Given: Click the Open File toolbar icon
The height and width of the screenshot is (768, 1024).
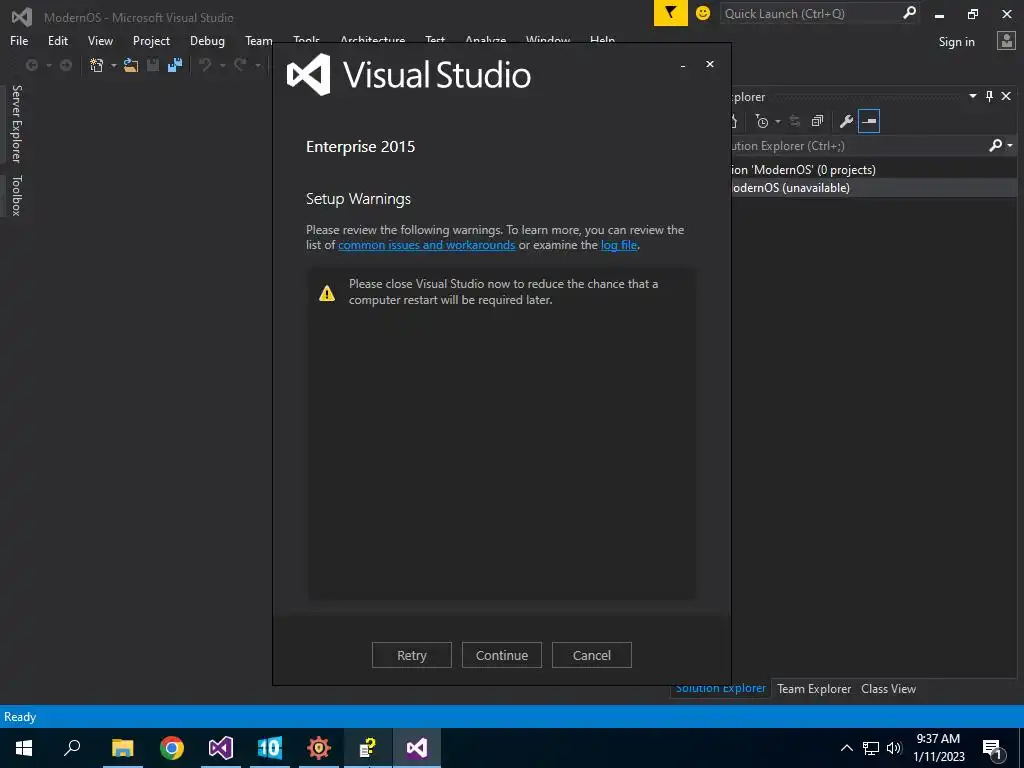Looking at the screenshot, I should [x=131, y=65].
